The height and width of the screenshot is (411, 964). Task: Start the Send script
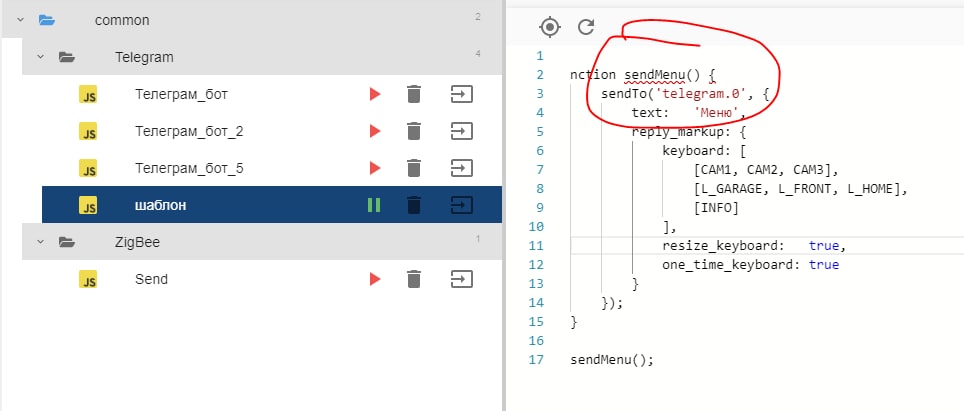(374, 280)
